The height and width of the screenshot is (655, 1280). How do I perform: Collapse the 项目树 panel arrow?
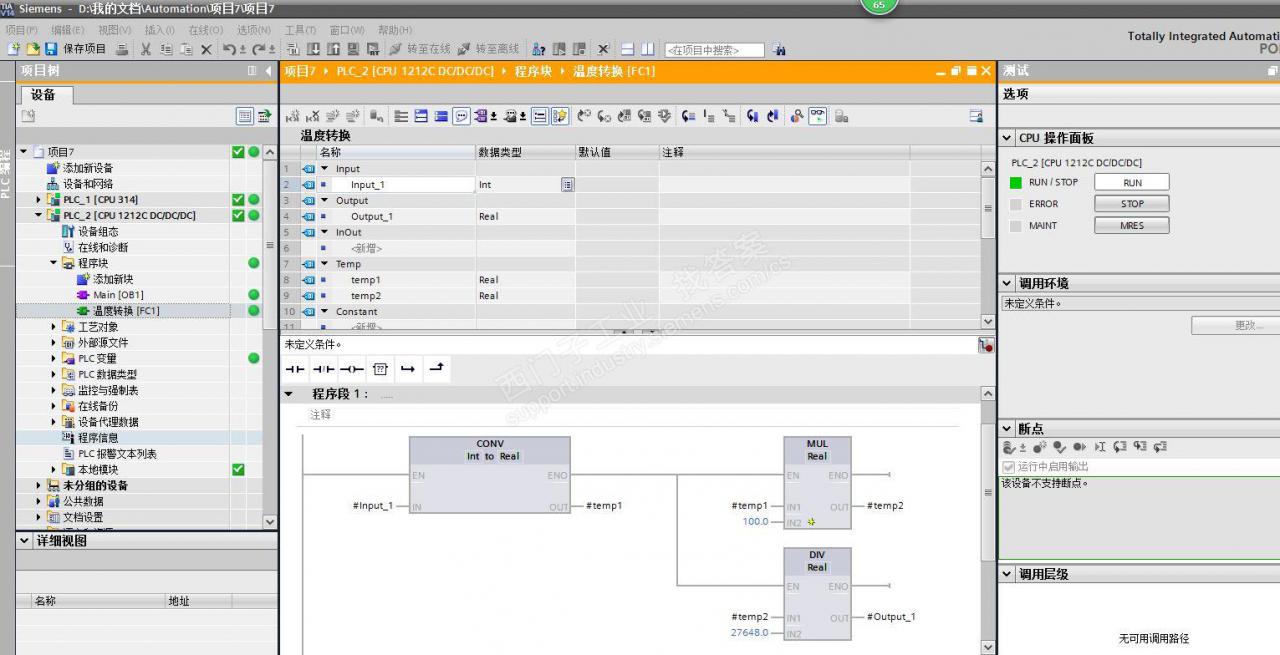268,71
